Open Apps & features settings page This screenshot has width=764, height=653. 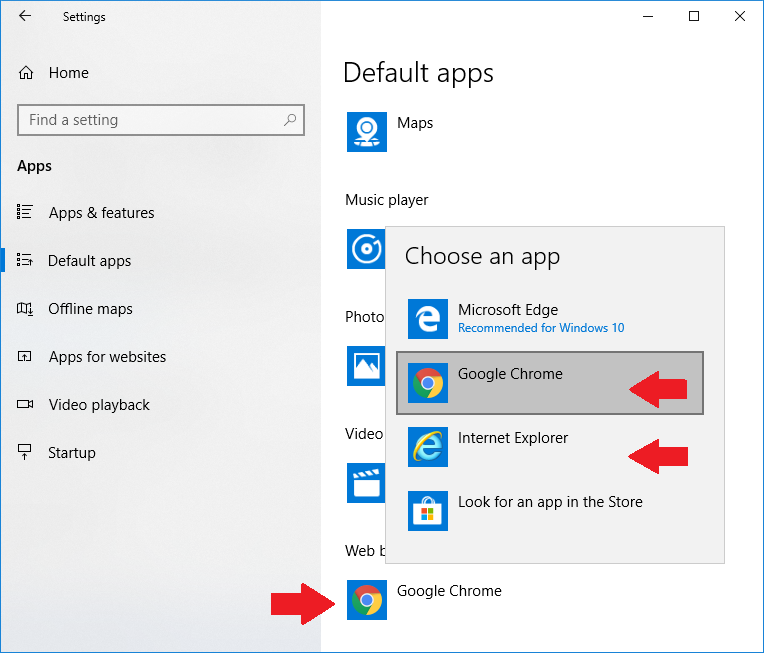[x=101, y=213]
